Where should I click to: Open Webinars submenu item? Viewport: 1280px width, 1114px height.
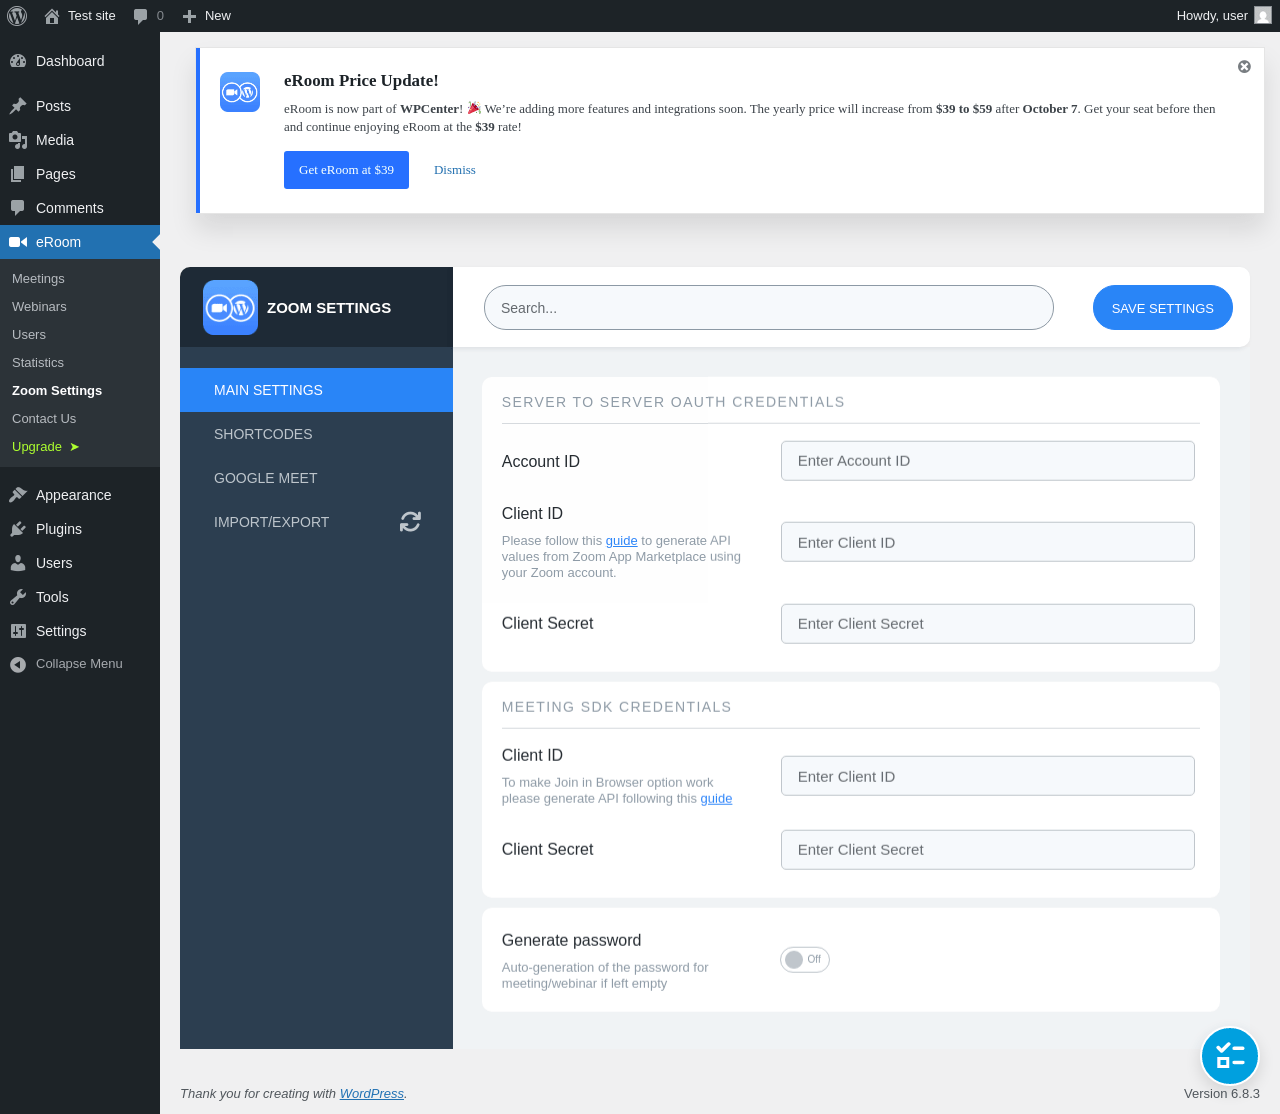coord(39,307)
